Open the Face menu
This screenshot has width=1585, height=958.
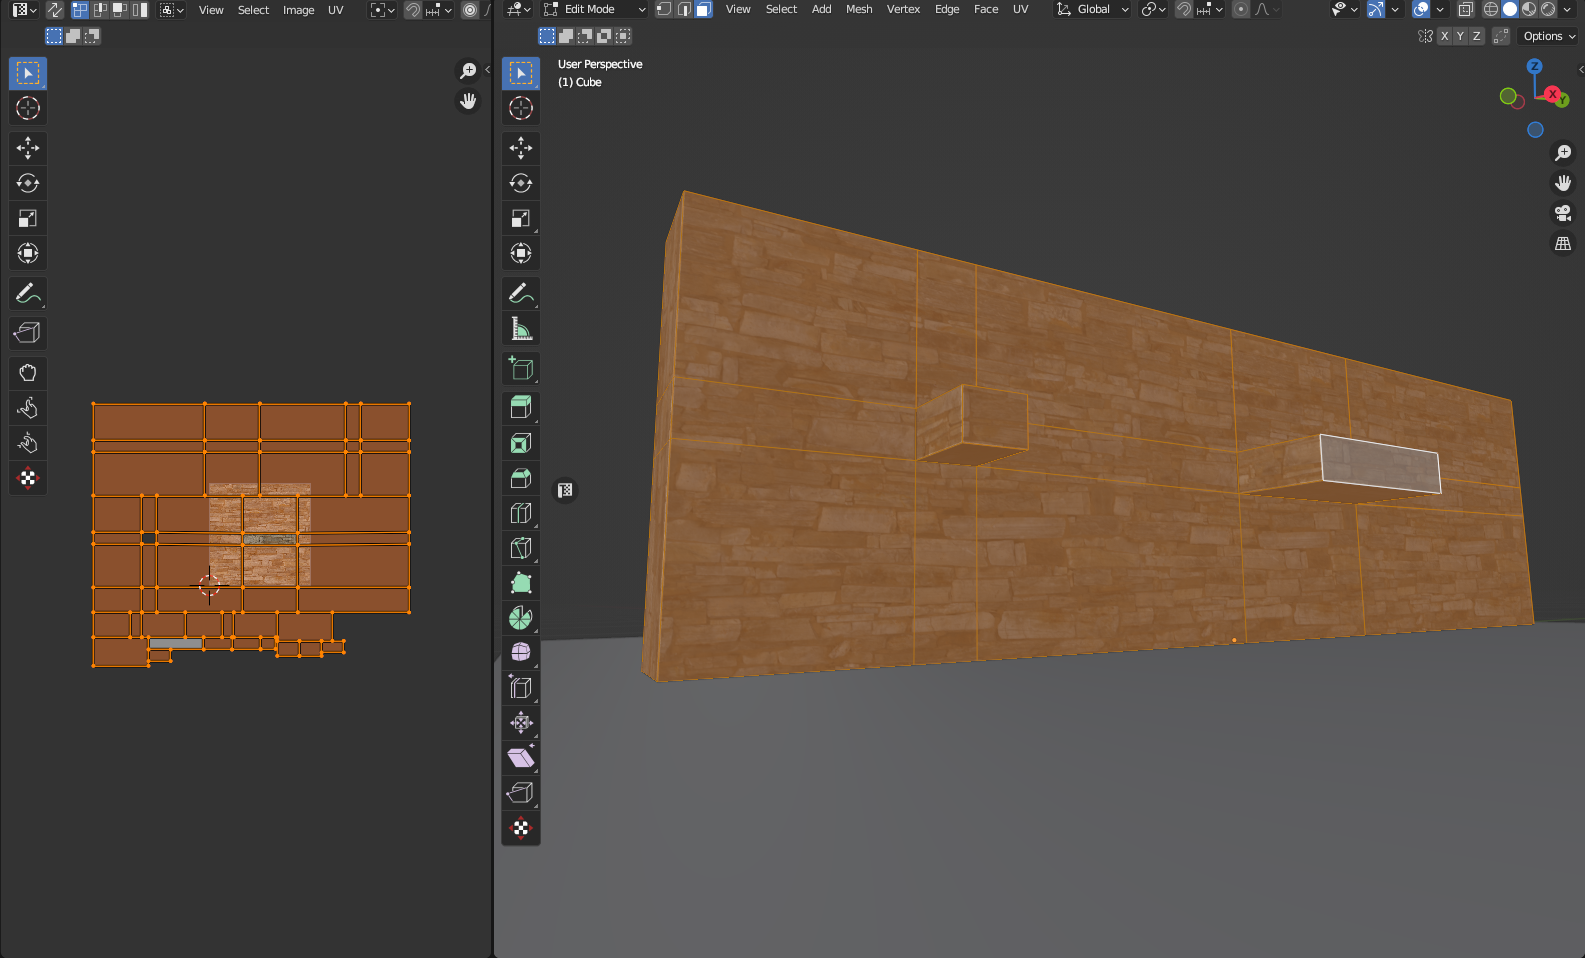click(986, 9)
